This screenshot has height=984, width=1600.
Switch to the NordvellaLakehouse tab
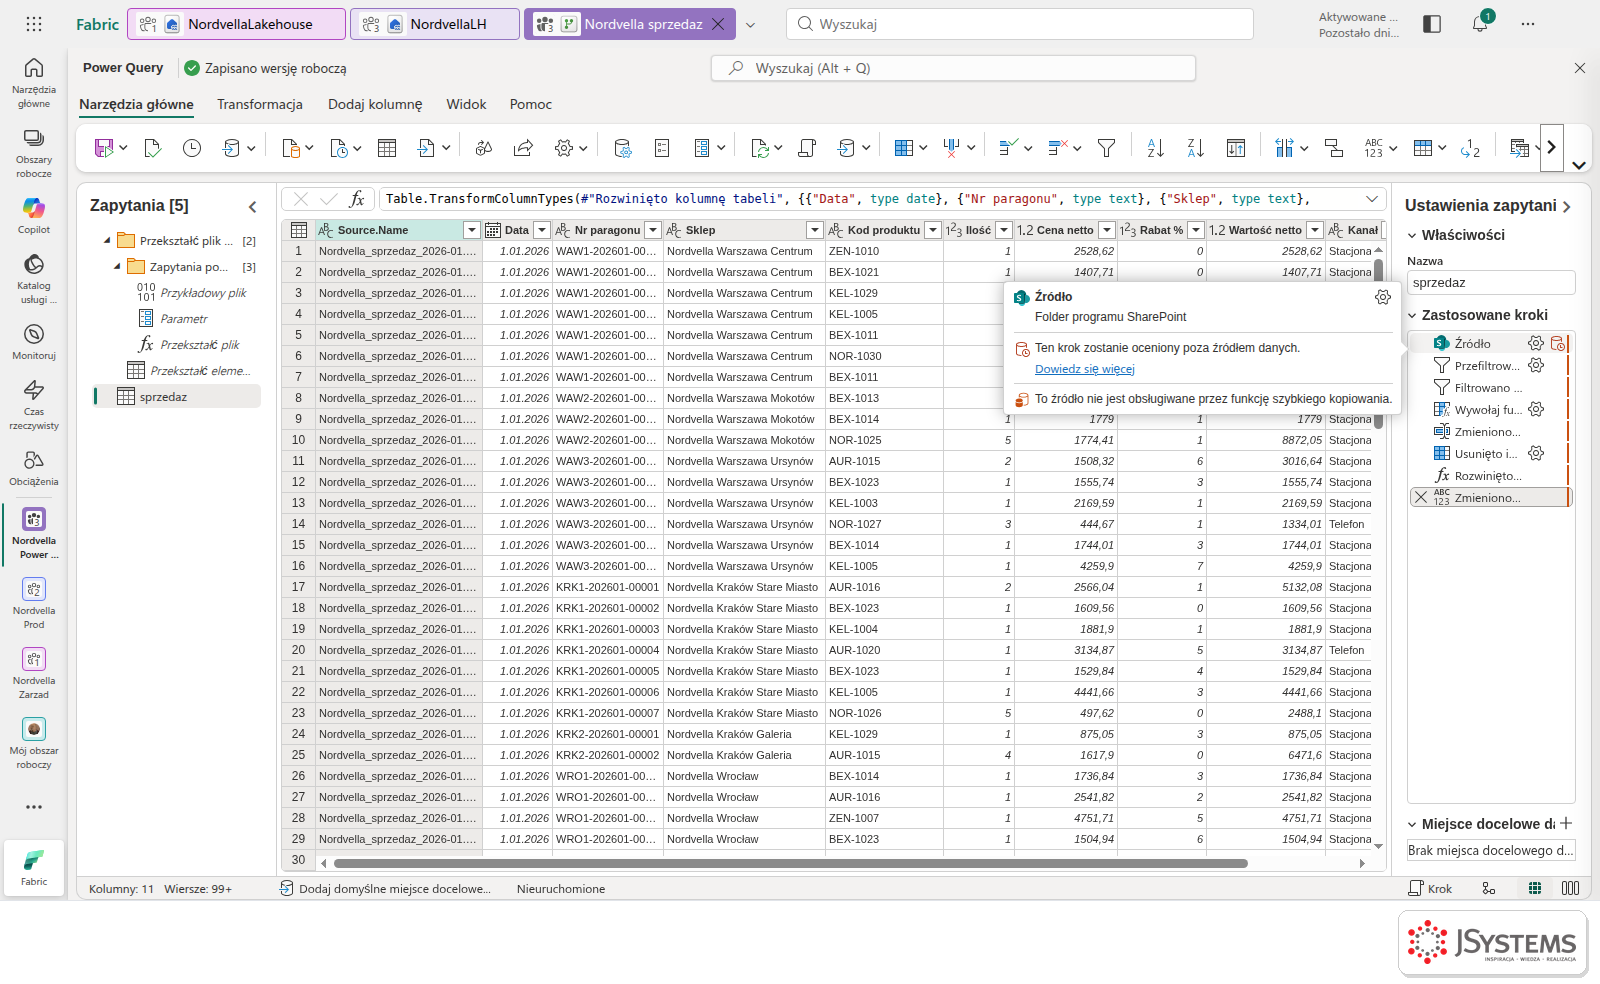(x=237, y=24)
